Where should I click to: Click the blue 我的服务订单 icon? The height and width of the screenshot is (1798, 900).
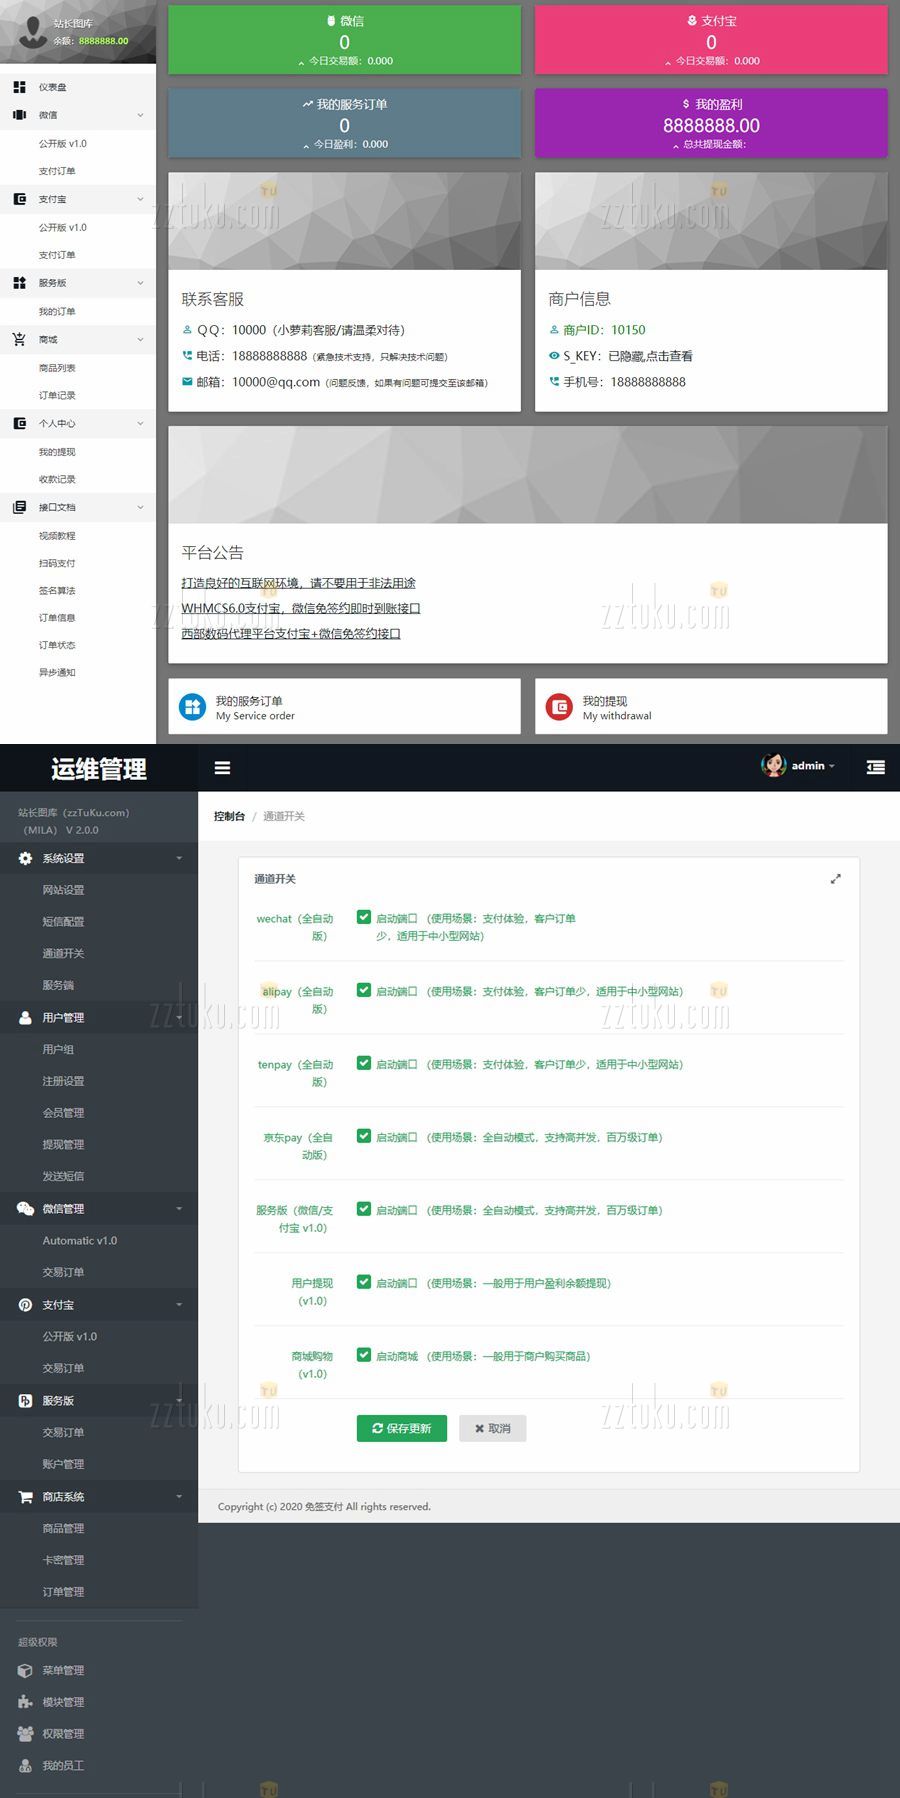pyautogui.click(x=192, y=707)
